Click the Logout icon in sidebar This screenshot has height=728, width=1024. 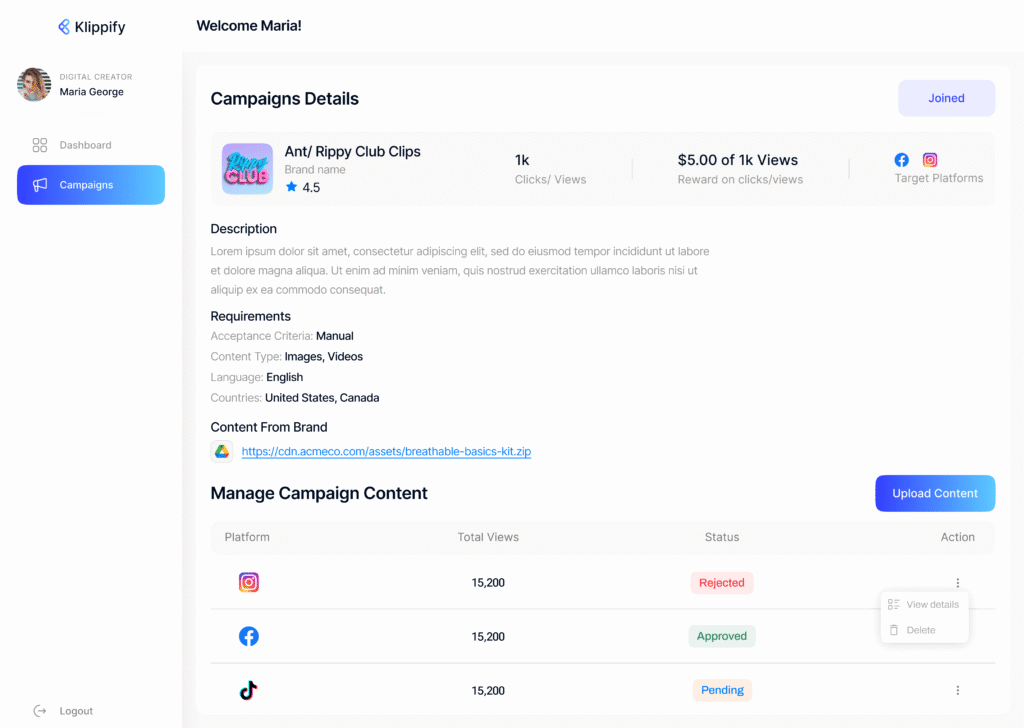click(x=40, y=711)
